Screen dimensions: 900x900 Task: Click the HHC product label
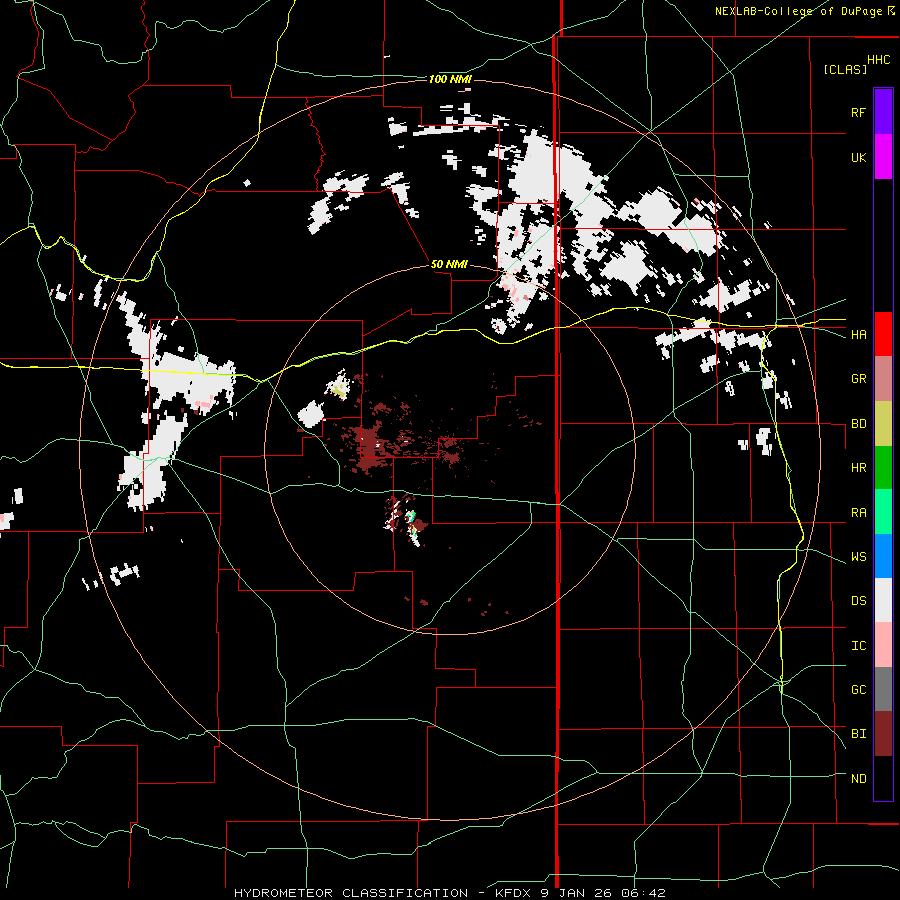pos(879,60)
